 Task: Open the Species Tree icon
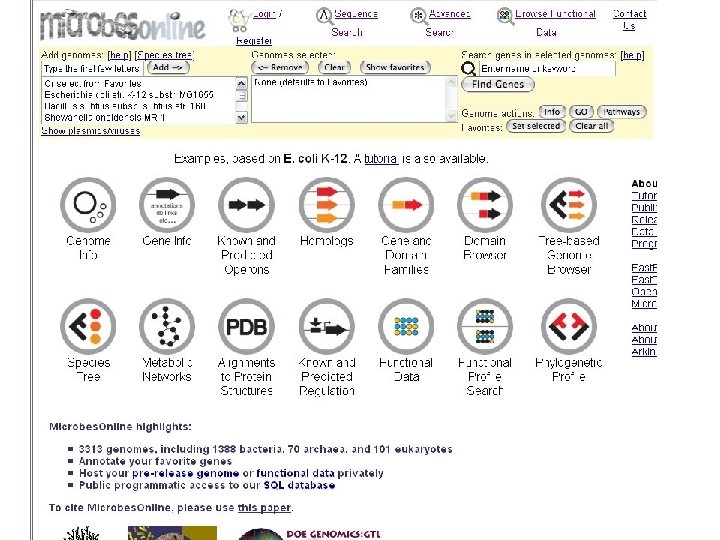88,326
